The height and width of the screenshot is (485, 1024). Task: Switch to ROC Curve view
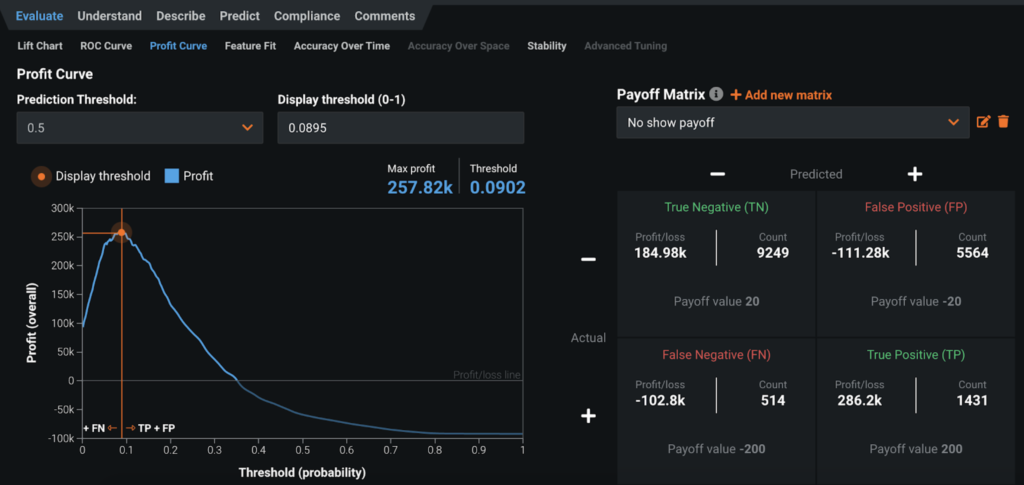(x=106, y=46)
